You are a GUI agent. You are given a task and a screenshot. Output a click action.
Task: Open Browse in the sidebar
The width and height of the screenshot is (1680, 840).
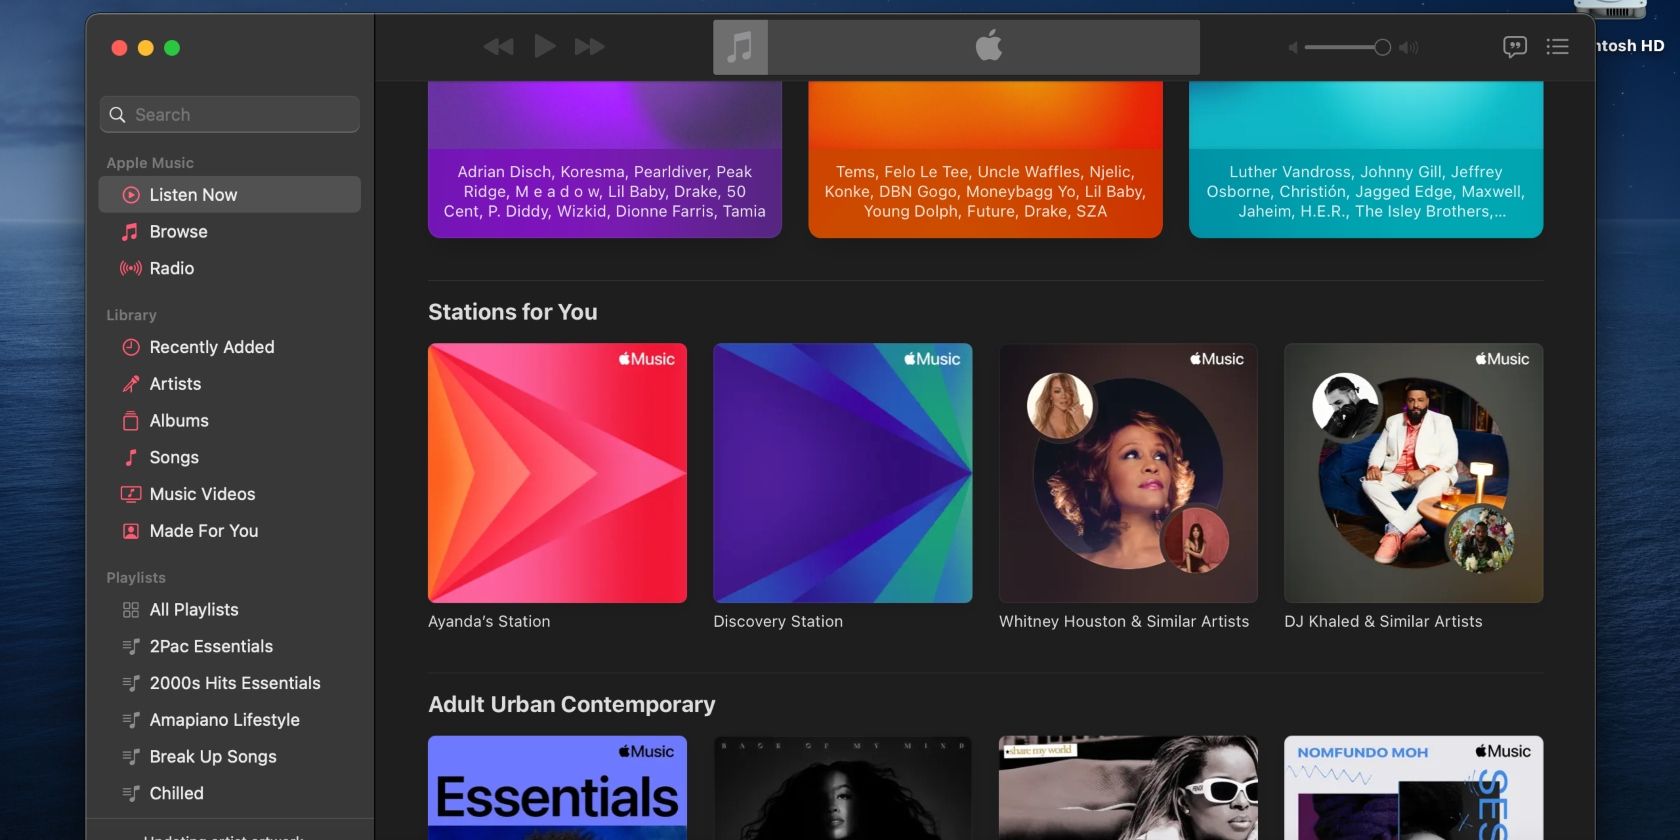(x=230, y=232)
